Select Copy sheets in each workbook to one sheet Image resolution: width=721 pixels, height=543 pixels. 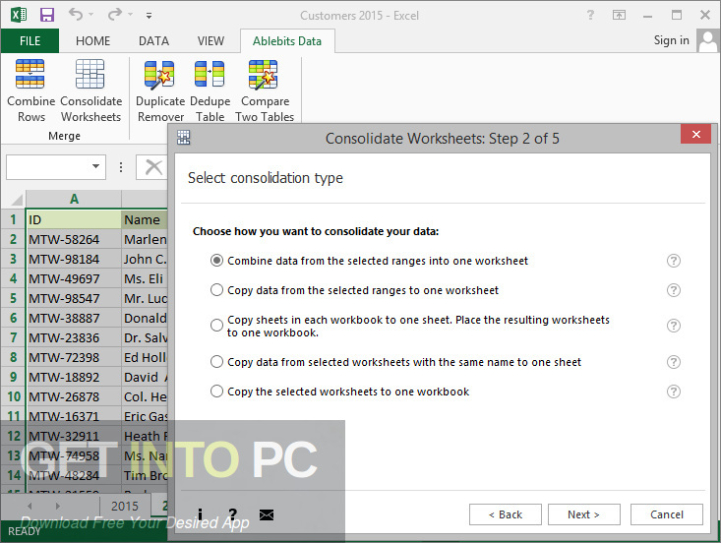pos(217,326)
